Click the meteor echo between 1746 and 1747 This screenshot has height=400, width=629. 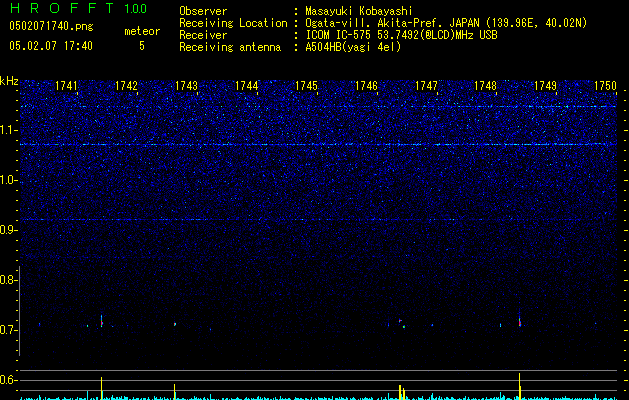(x=402, y=323)
